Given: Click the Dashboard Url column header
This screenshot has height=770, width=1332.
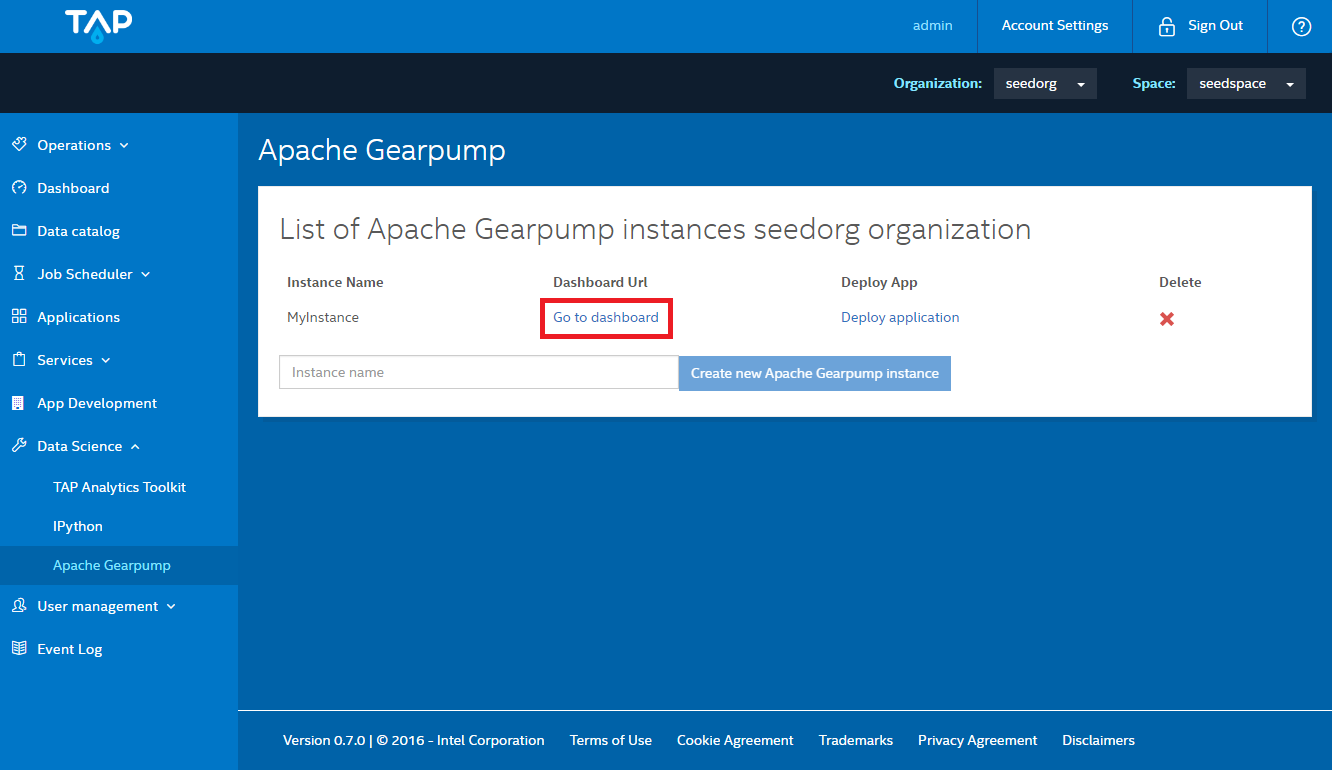Looking at the screenshot, I should tap(600, 283).
